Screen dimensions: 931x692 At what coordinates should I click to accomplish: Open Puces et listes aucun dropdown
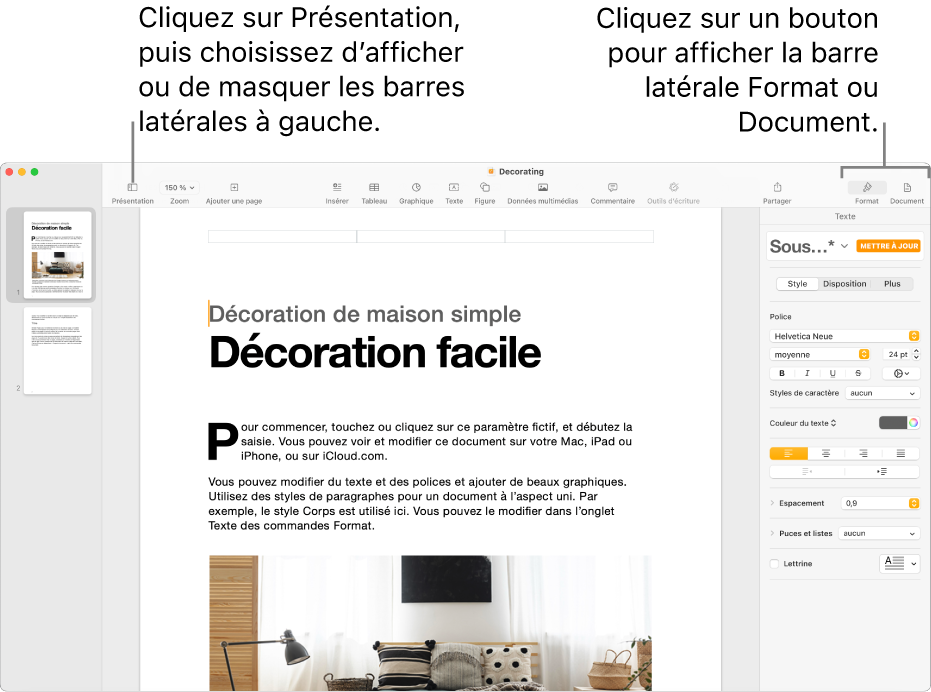point(879,533)
